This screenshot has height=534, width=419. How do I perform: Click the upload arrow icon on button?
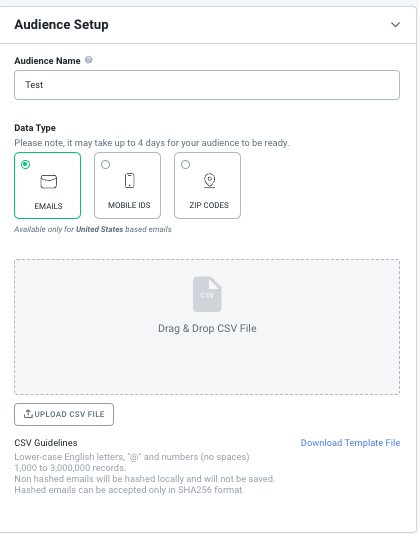[x=28, y=414]
